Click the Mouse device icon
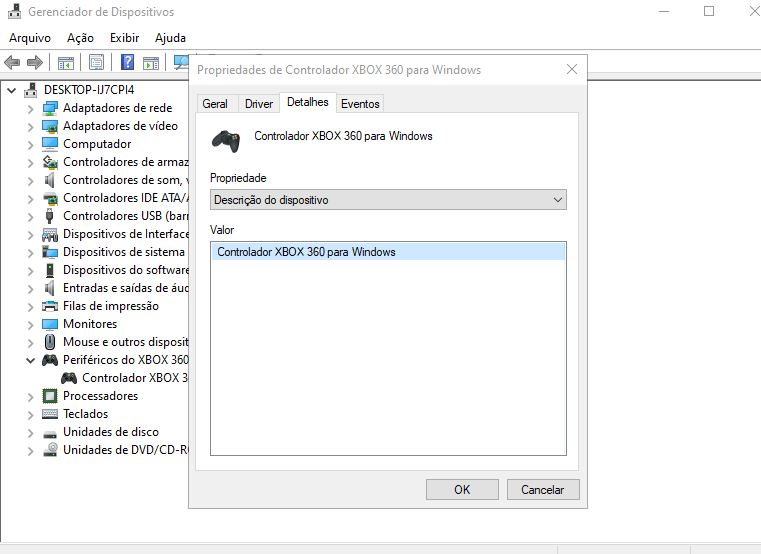761x554 pixels. point(50,342)
